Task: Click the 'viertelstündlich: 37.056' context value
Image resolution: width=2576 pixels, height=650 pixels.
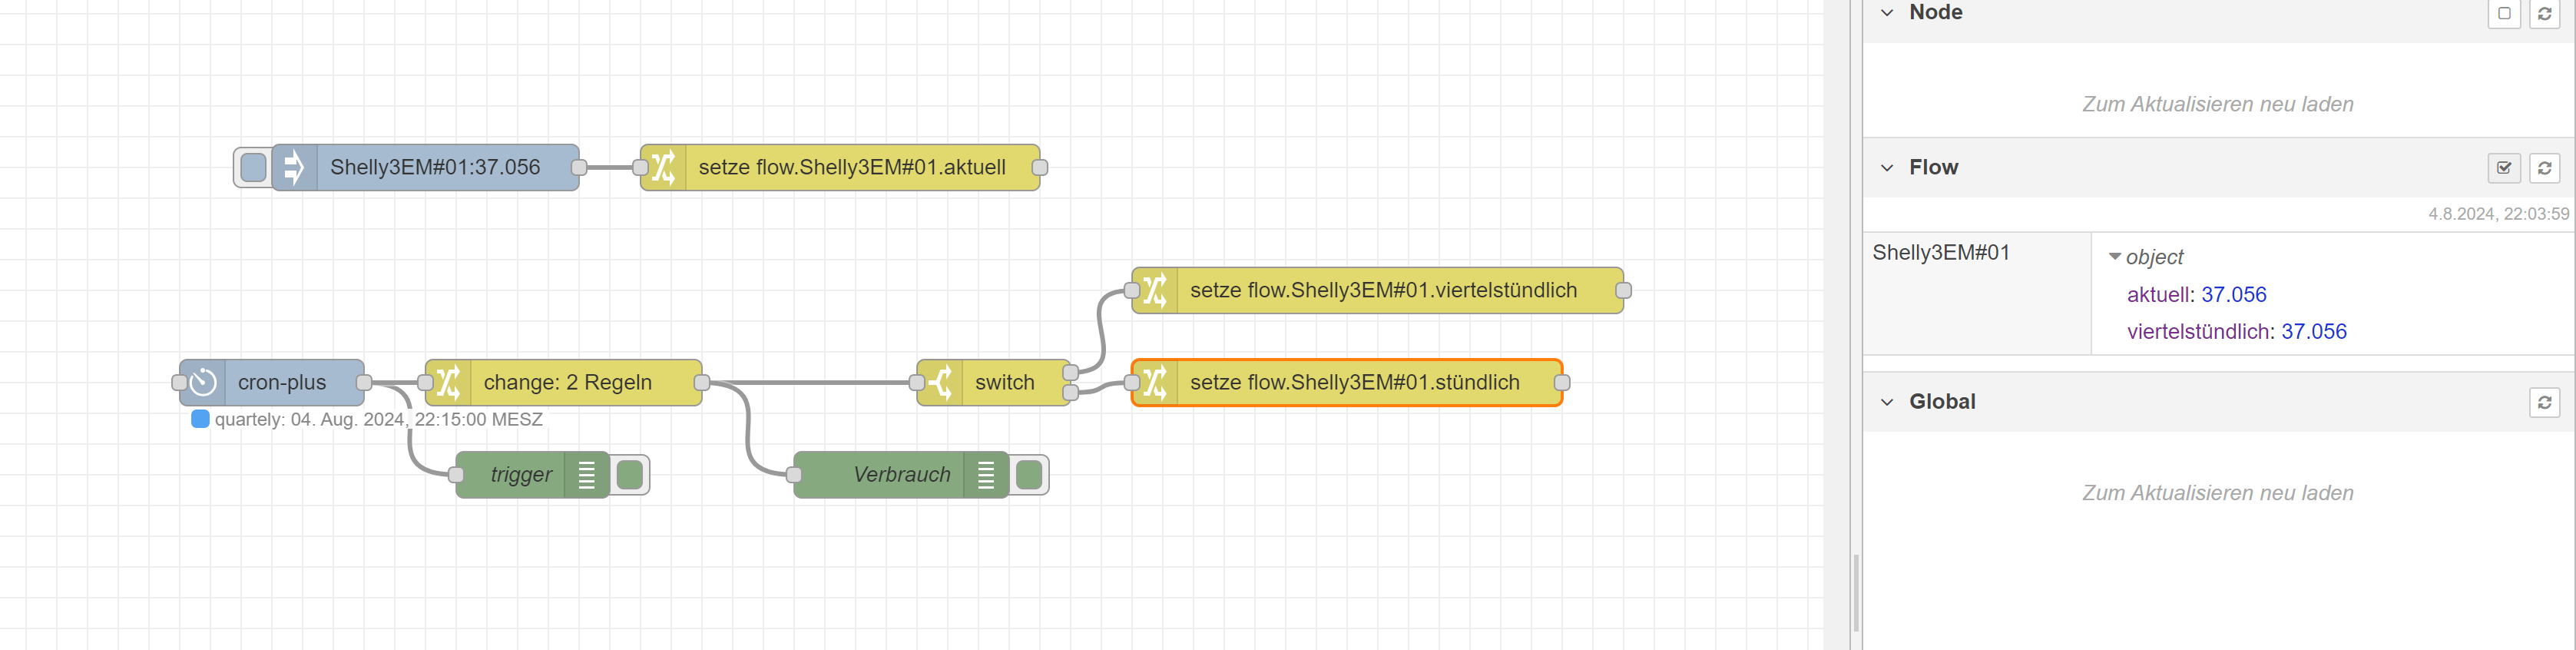Action: click(2236, 332)
